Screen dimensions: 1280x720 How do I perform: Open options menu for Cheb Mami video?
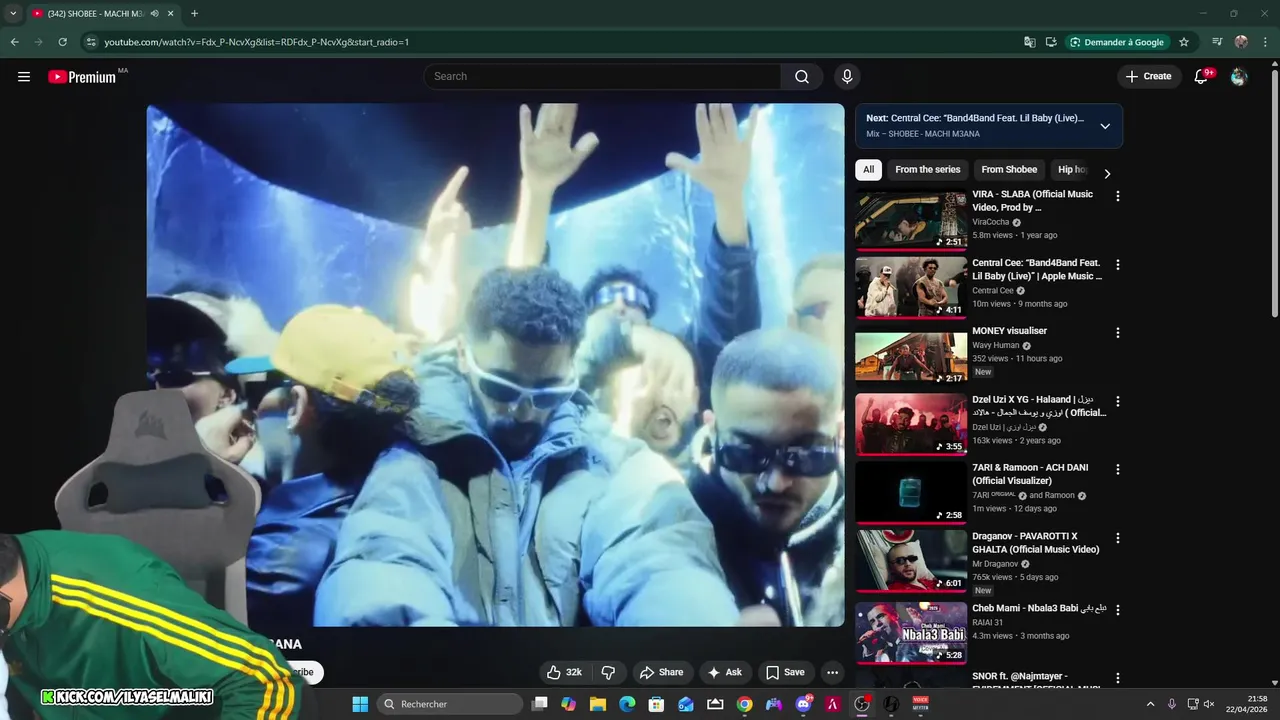pos(1118,610)
